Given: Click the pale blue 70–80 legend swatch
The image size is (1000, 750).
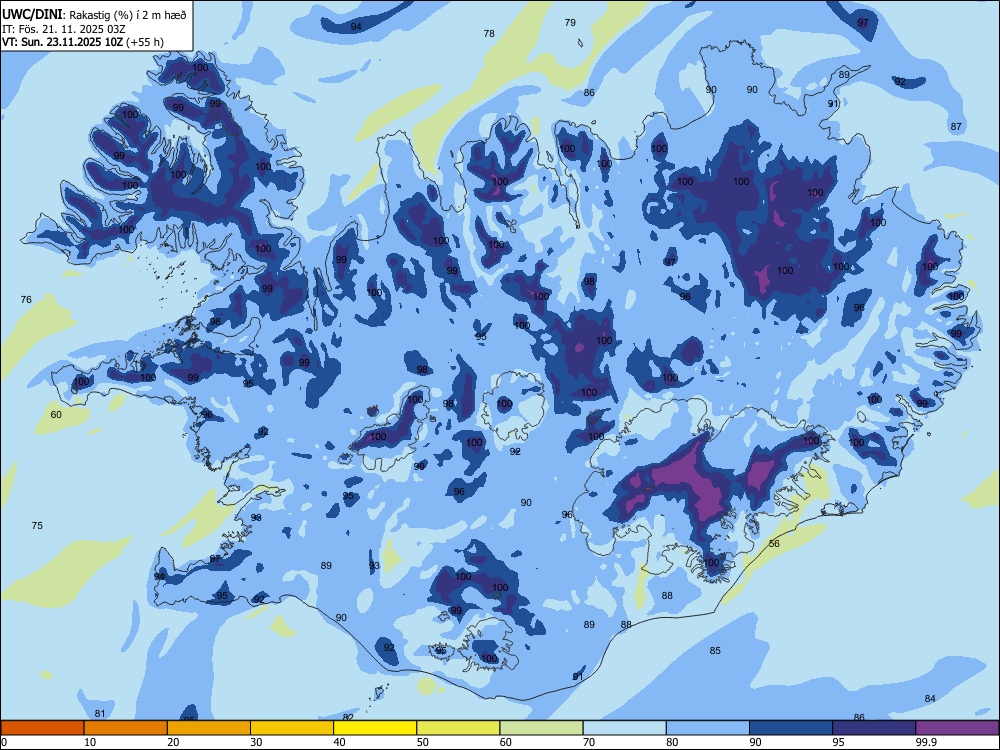Looking at the screenshot, I should [624, 728].
